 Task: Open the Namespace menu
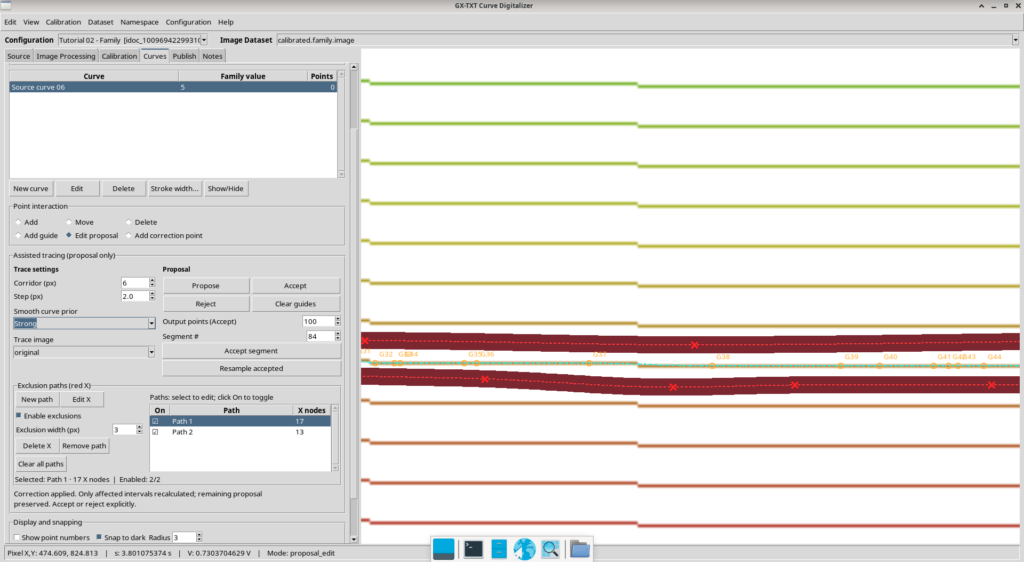139,22
